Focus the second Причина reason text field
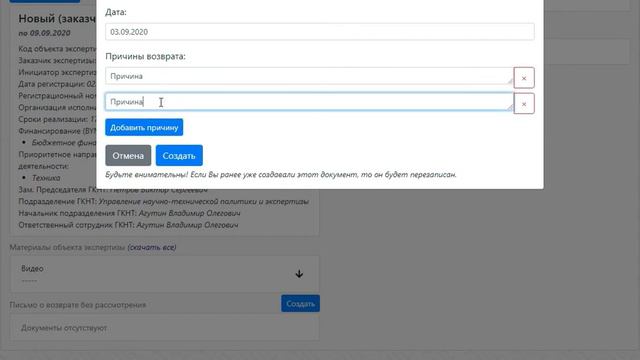Image resolution: width=640 pixels, height=360 pixels. click(309, 102)
